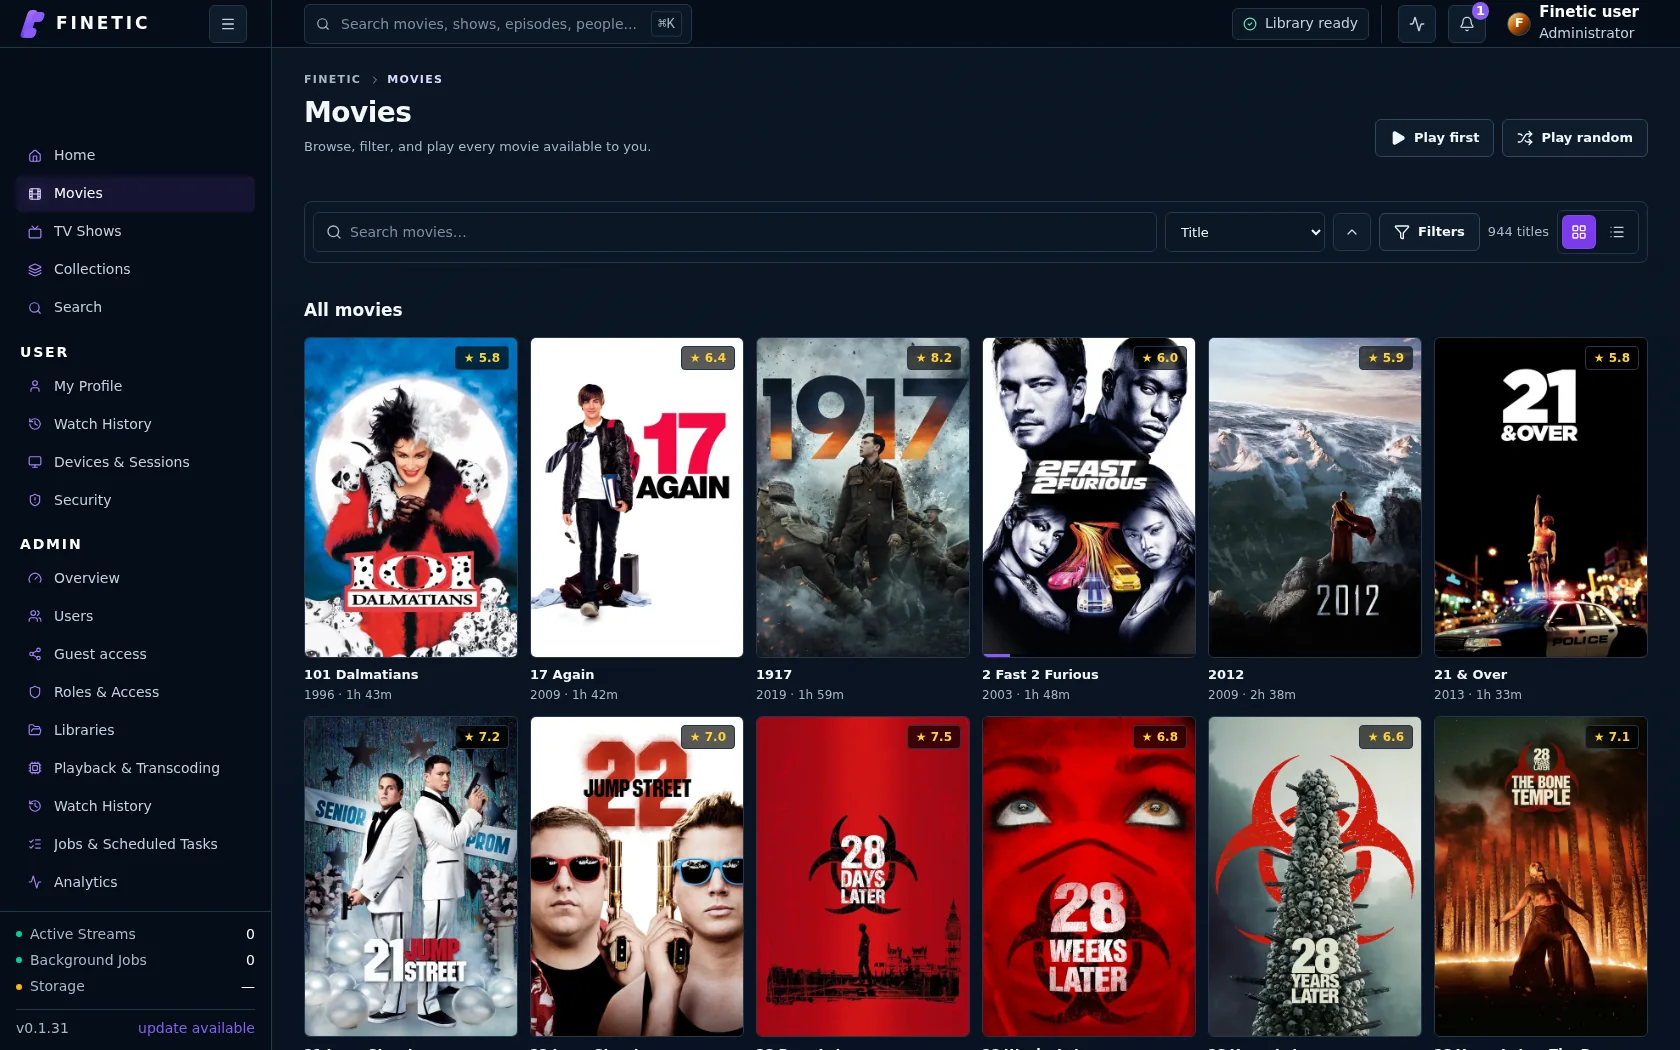The height and width of the screenshot is (1050, 1680).
Task: Open Libraries admin page
Action: (135, 730)
